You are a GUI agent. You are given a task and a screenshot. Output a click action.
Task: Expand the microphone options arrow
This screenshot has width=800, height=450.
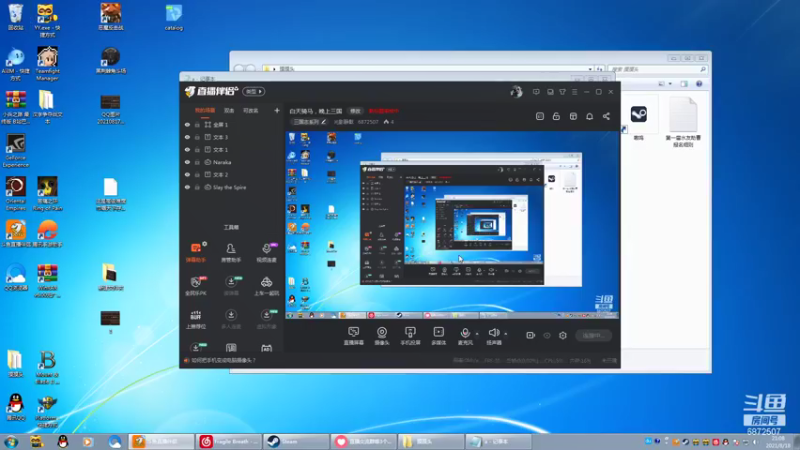(477, 334)
